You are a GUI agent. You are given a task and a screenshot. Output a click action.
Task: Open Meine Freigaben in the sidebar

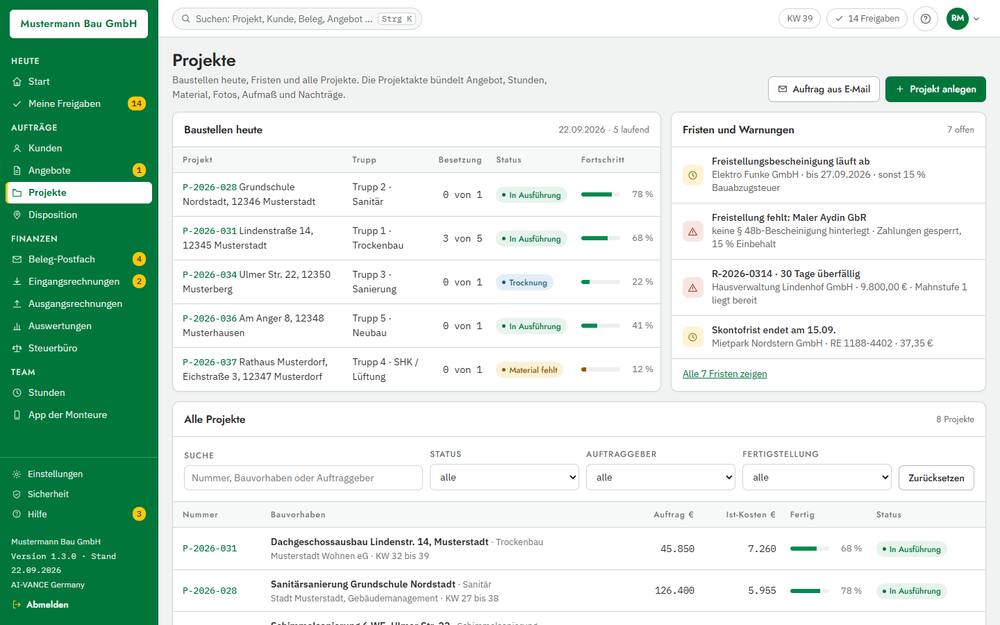tap(78, 103)
